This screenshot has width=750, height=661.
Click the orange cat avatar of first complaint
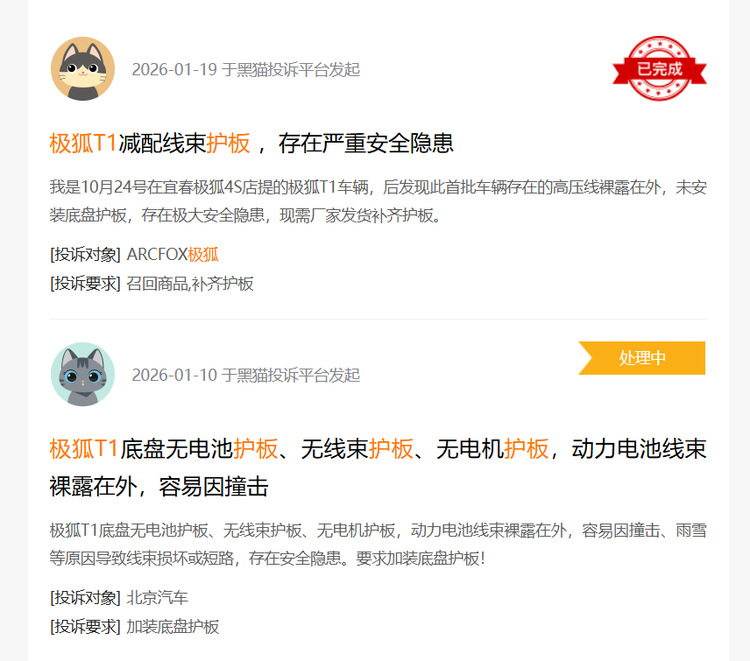[x=83, y=69]
